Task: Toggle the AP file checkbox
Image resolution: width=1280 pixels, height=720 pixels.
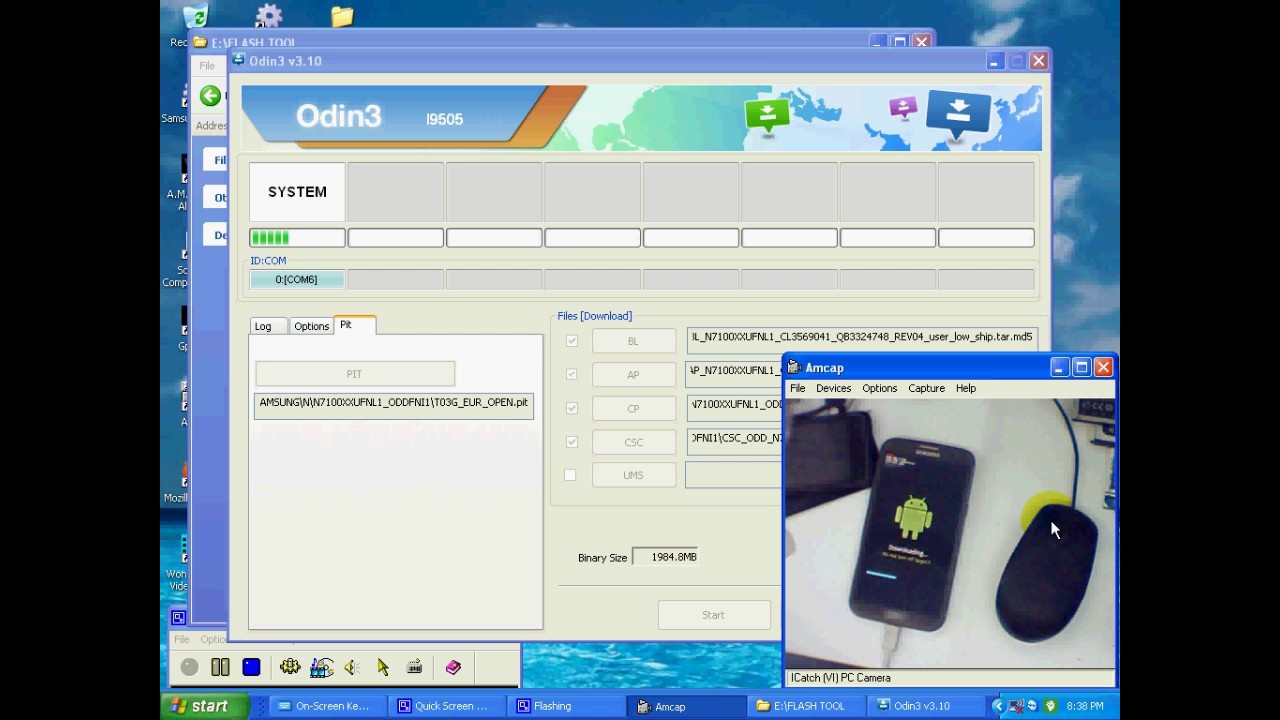Action: click(x=571, y=374)
